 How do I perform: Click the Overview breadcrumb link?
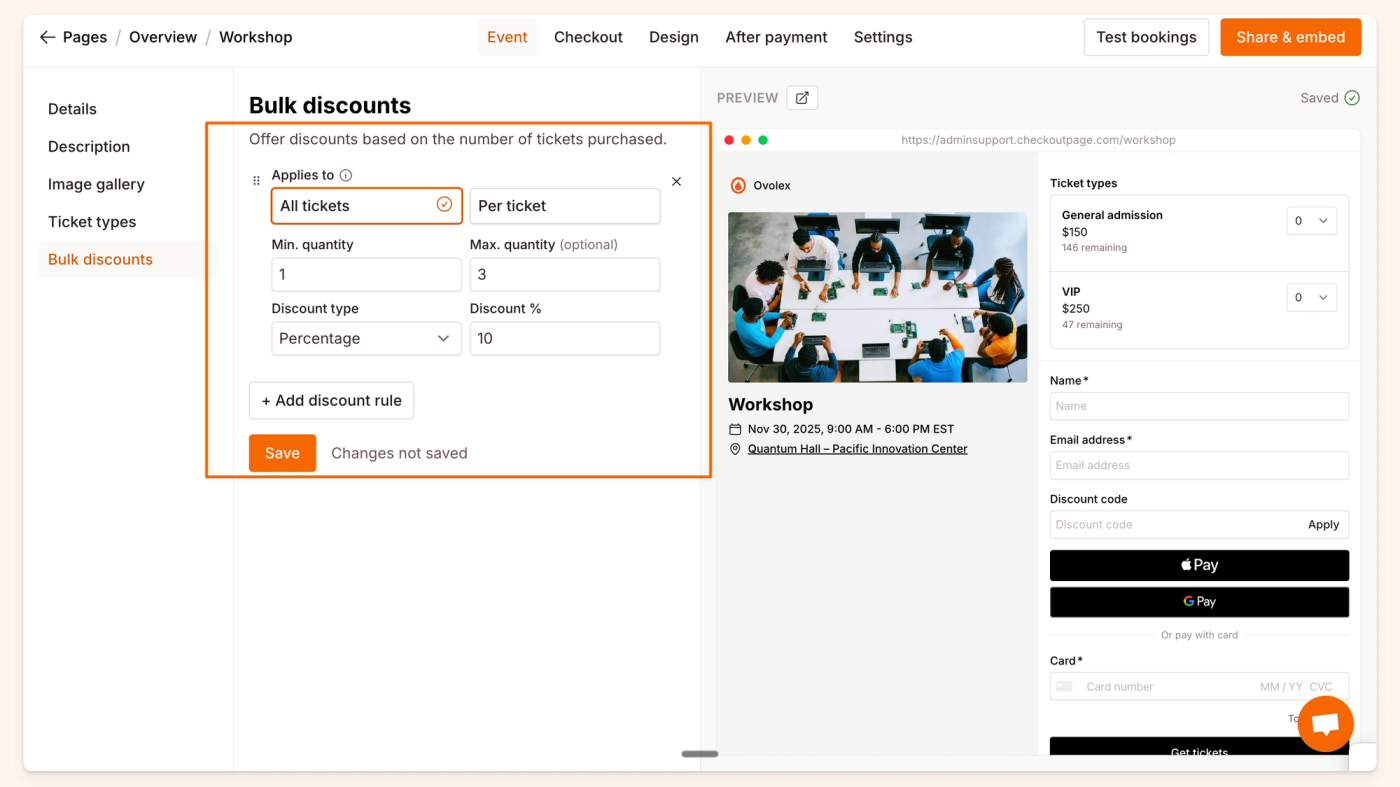coord(163,37)
